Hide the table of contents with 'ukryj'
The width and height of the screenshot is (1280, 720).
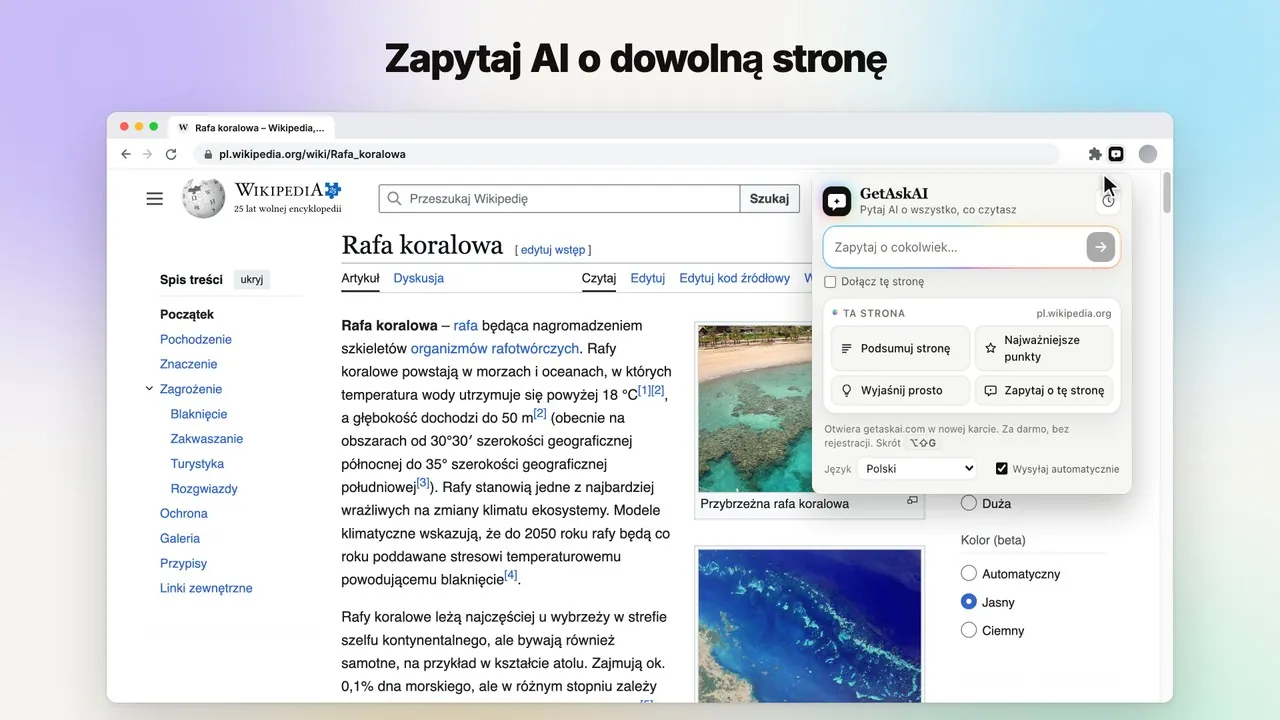[x=252, y=280]
